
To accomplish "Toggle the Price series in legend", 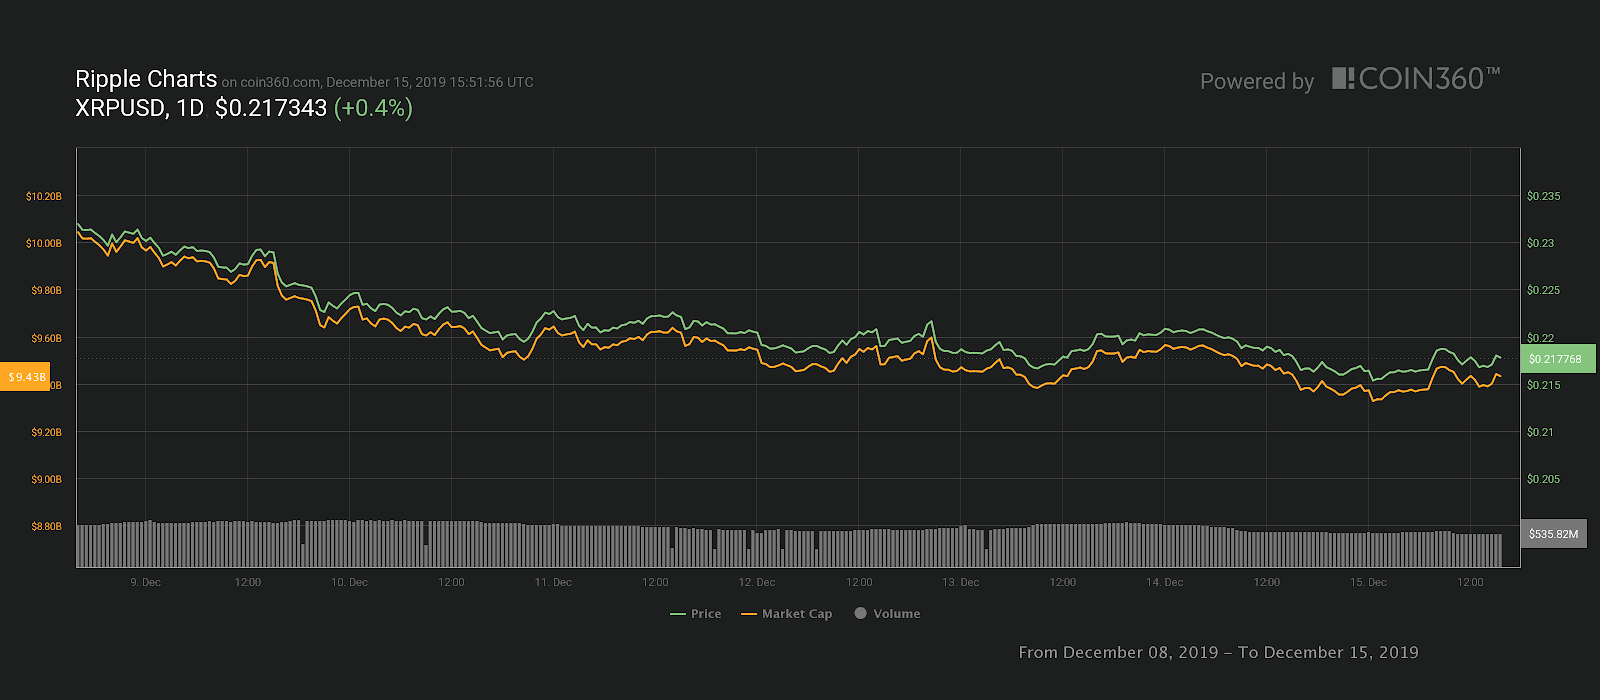I will point(696,614).
